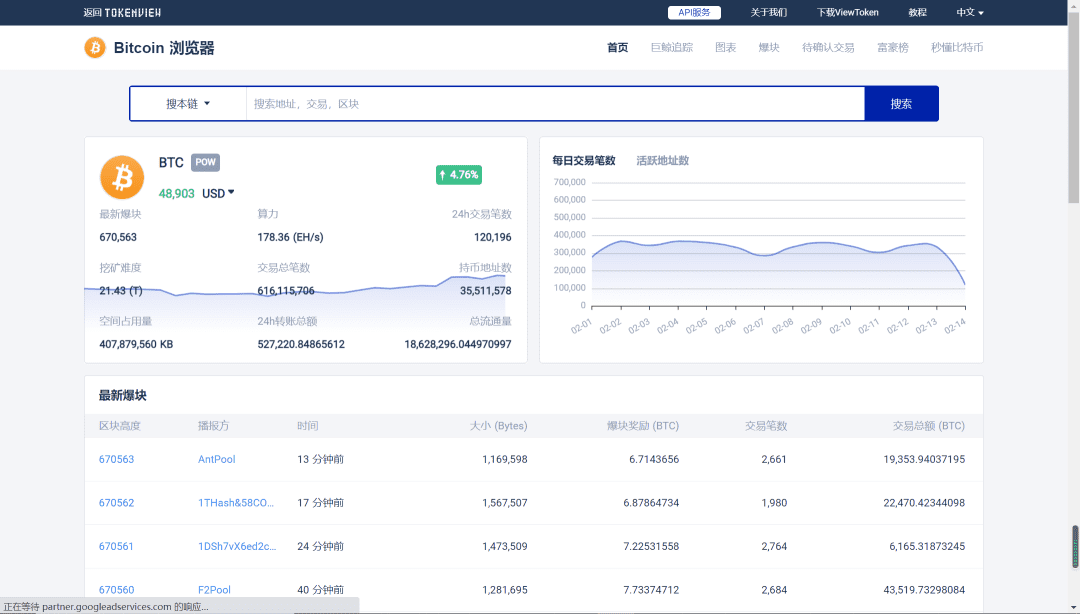Open block 670560 link
The image size is (1080, 614).
click(x=116, y=590)
